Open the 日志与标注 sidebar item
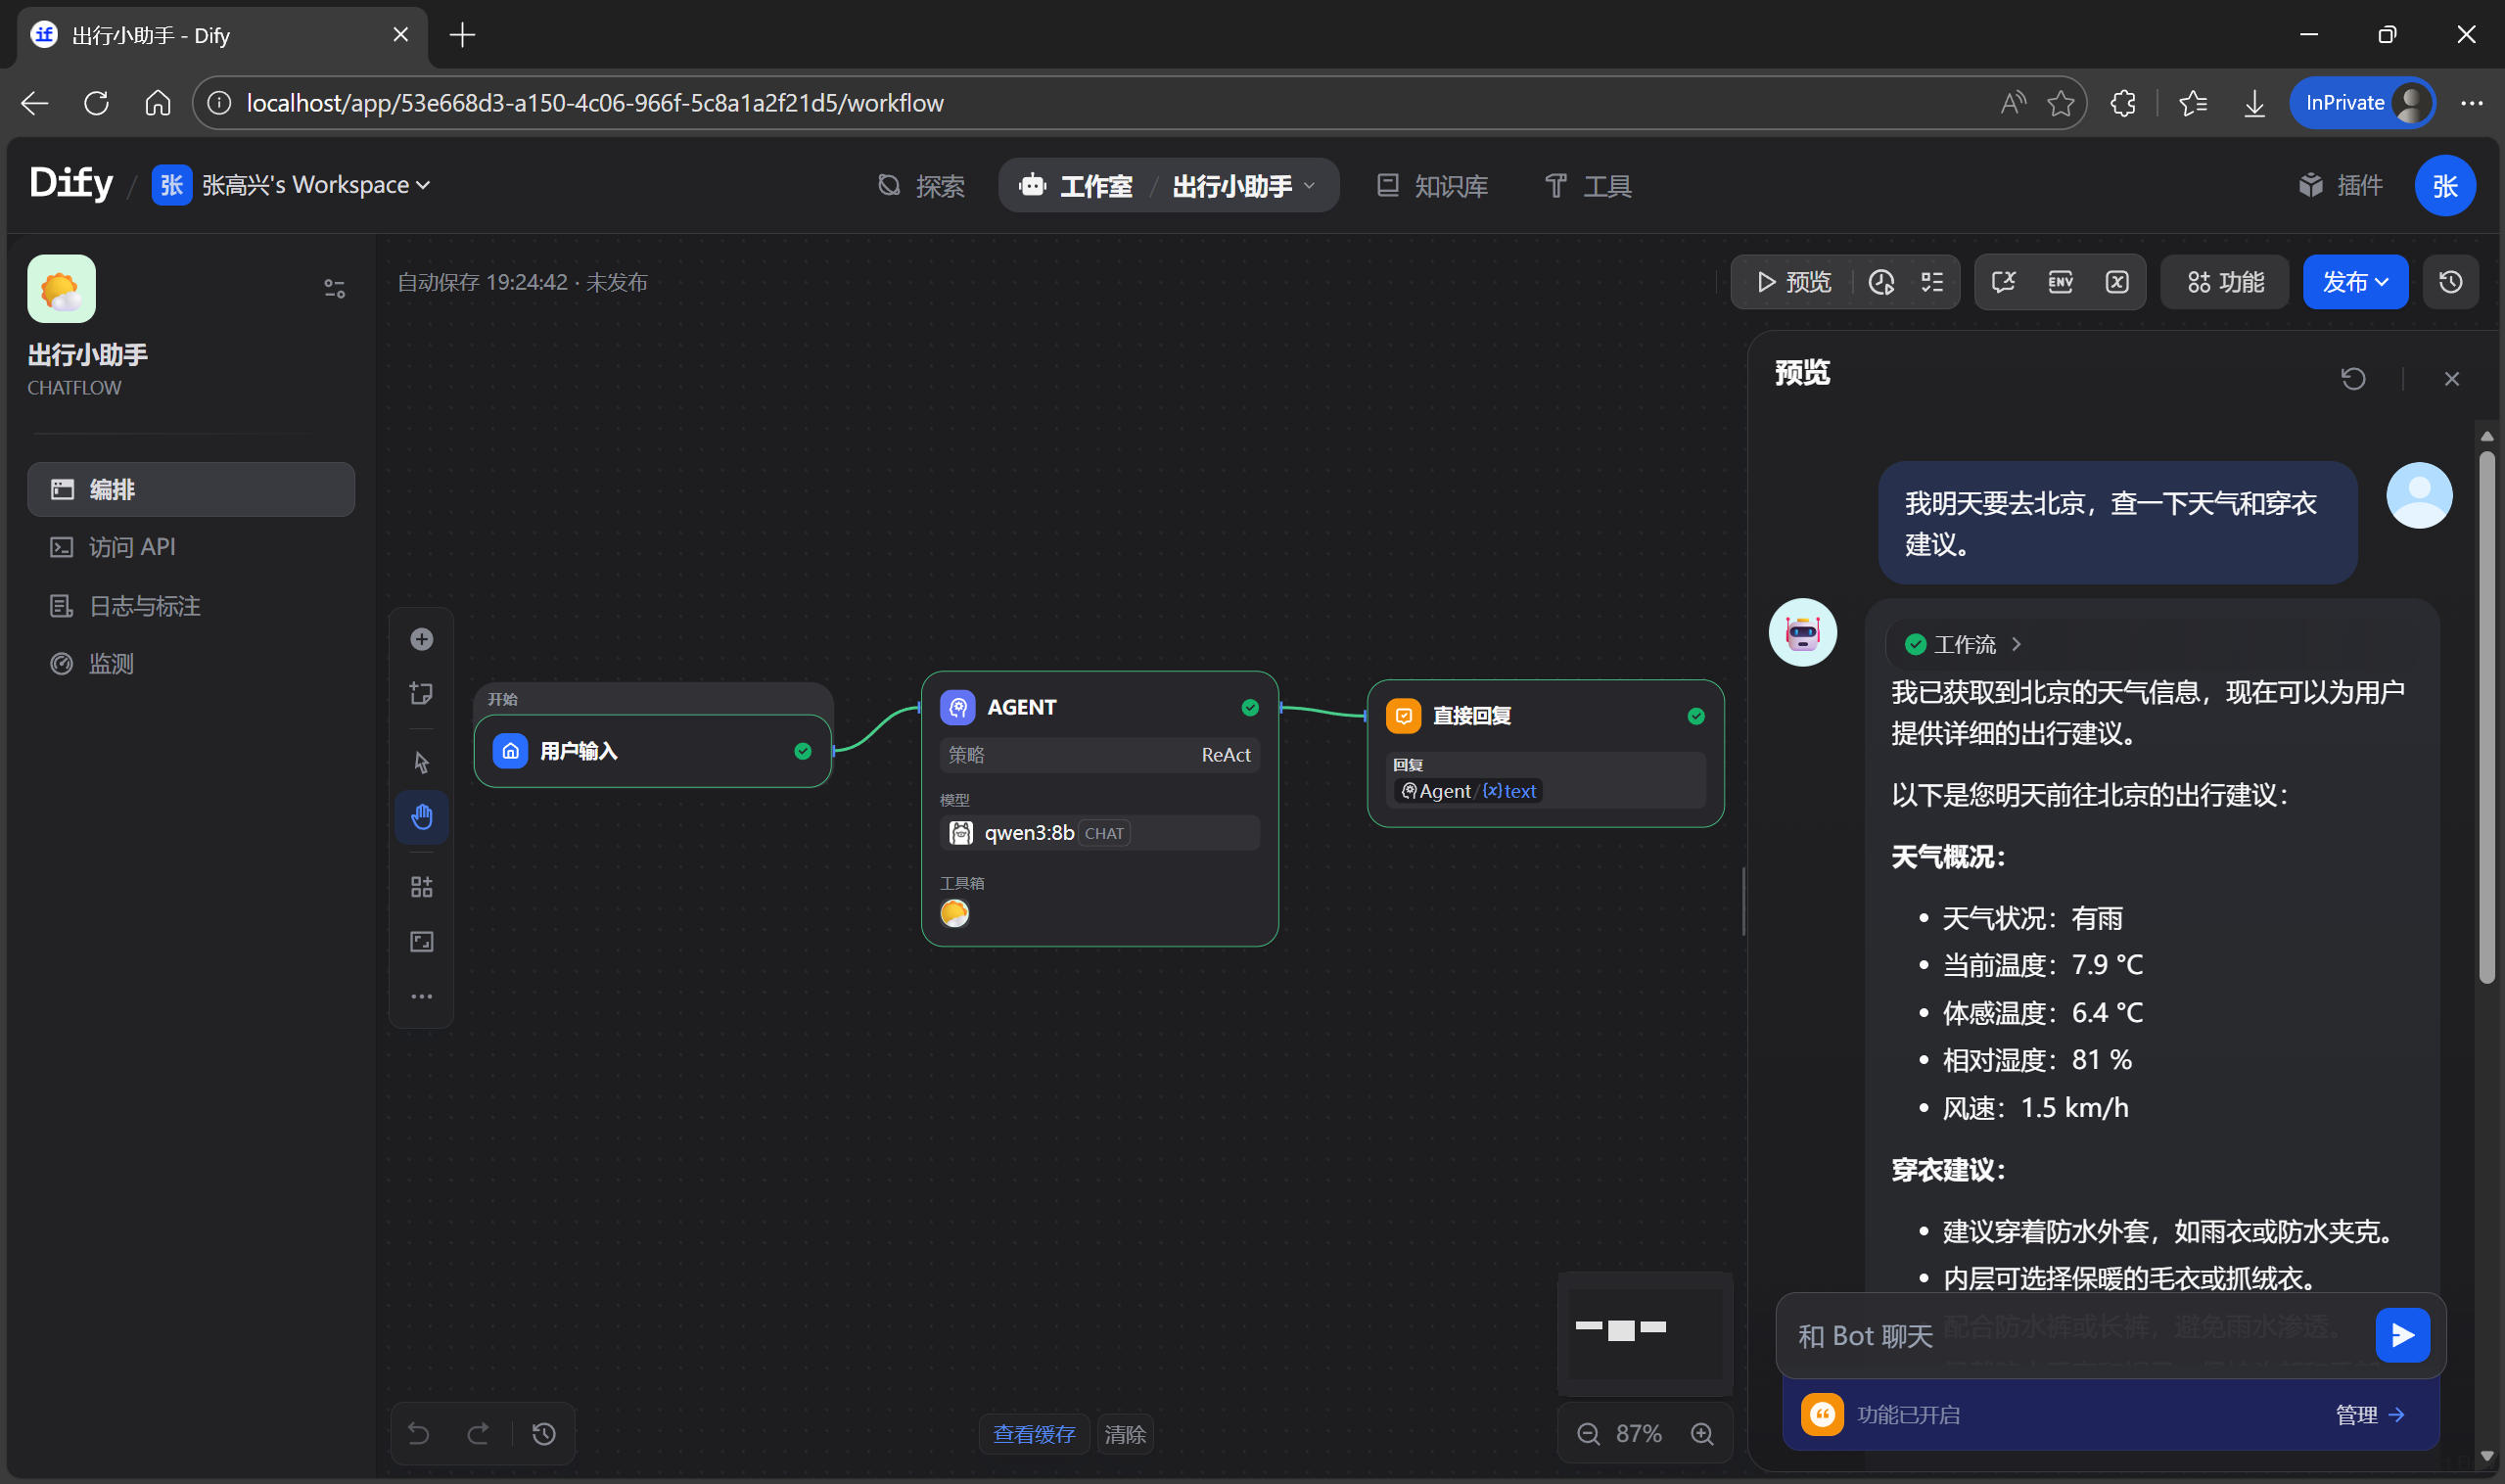2505x1484 pixels. tap(145, 606)
